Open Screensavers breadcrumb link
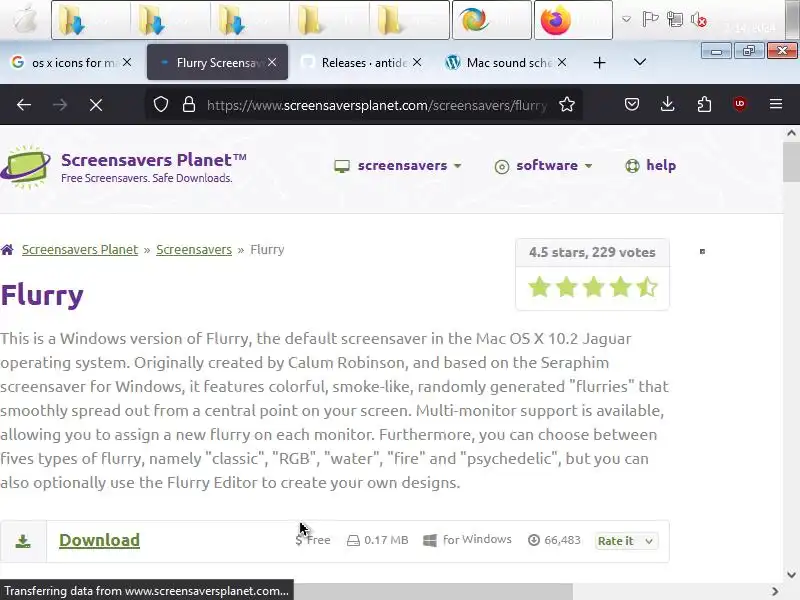 [194, 249]
